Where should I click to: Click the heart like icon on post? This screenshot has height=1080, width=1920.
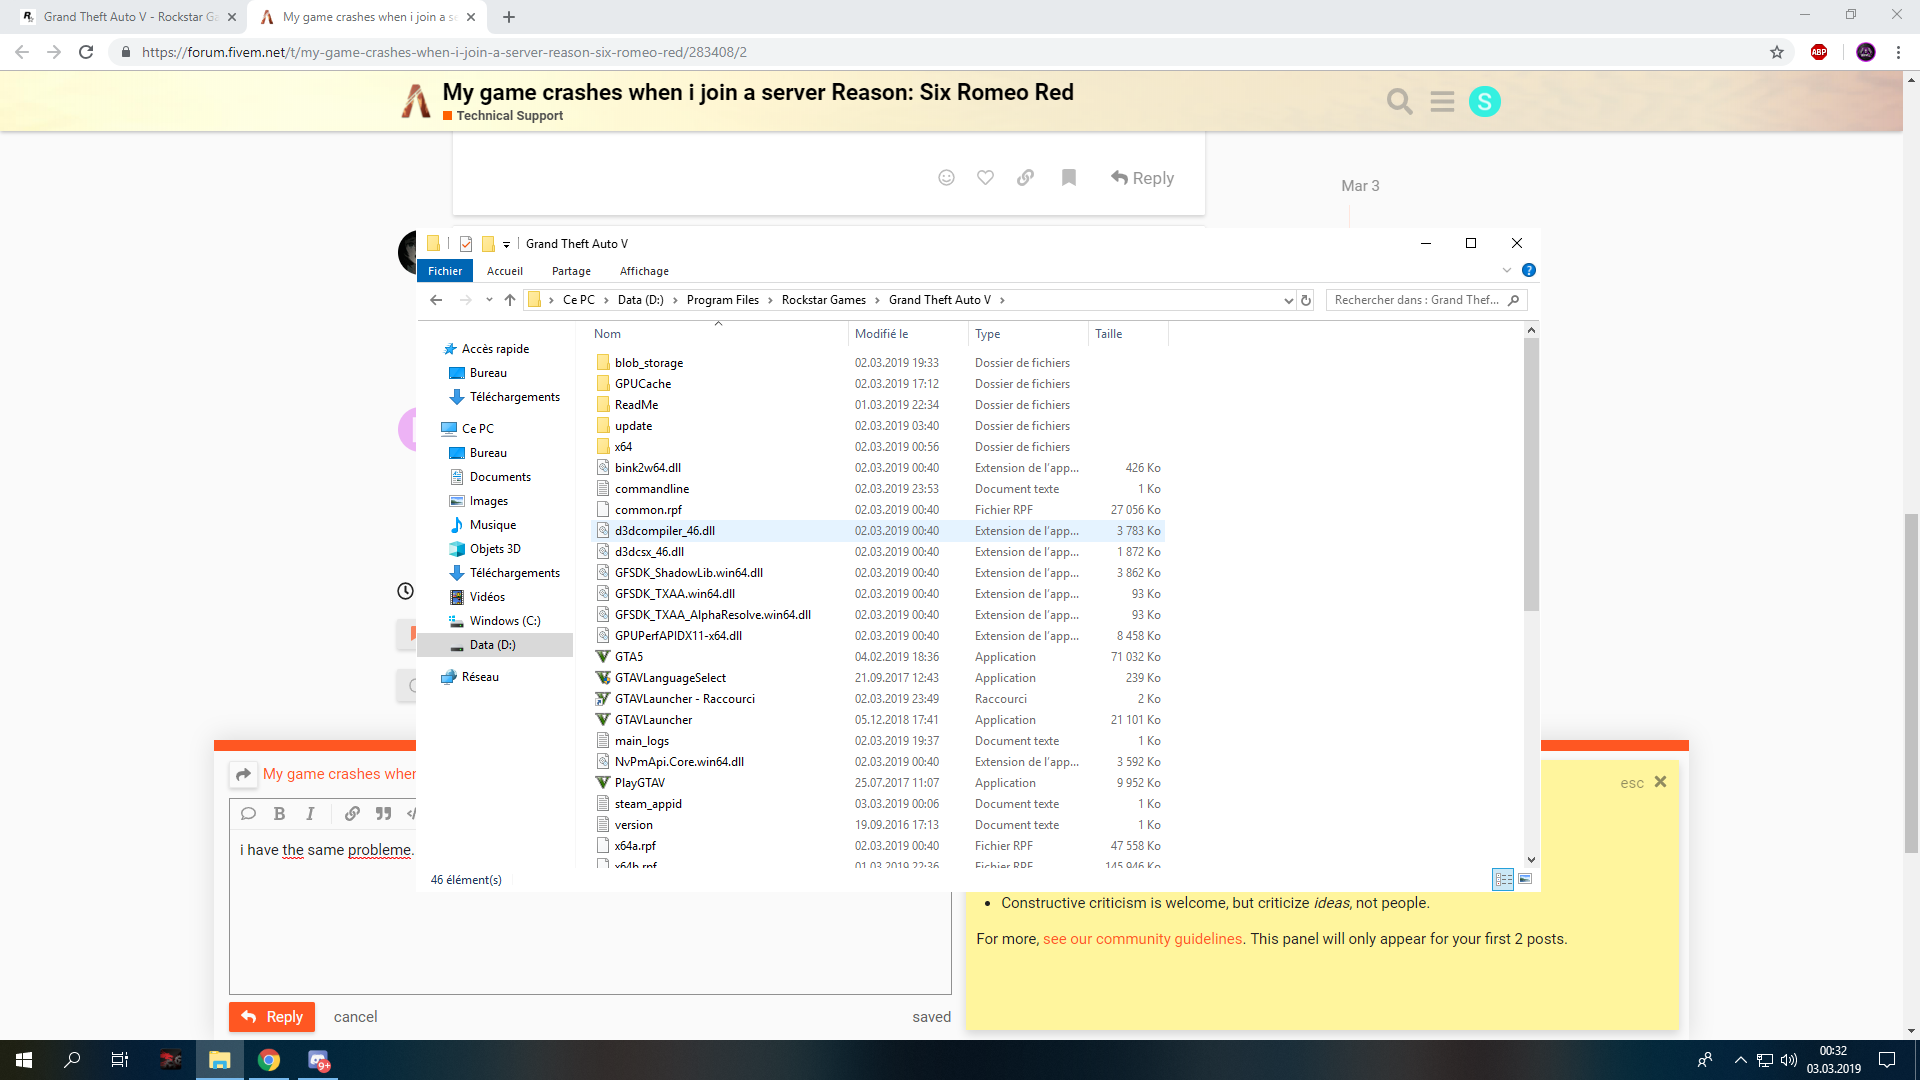(985, 177)
